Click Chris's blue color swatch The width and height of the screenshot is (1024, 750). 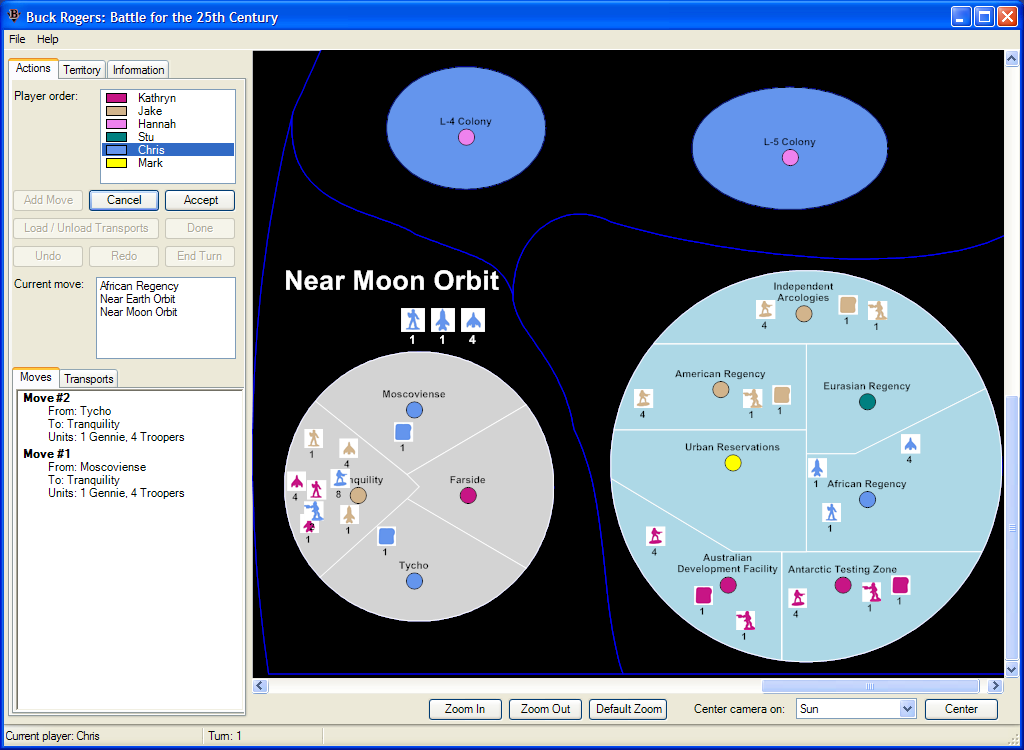coord(116,150)
